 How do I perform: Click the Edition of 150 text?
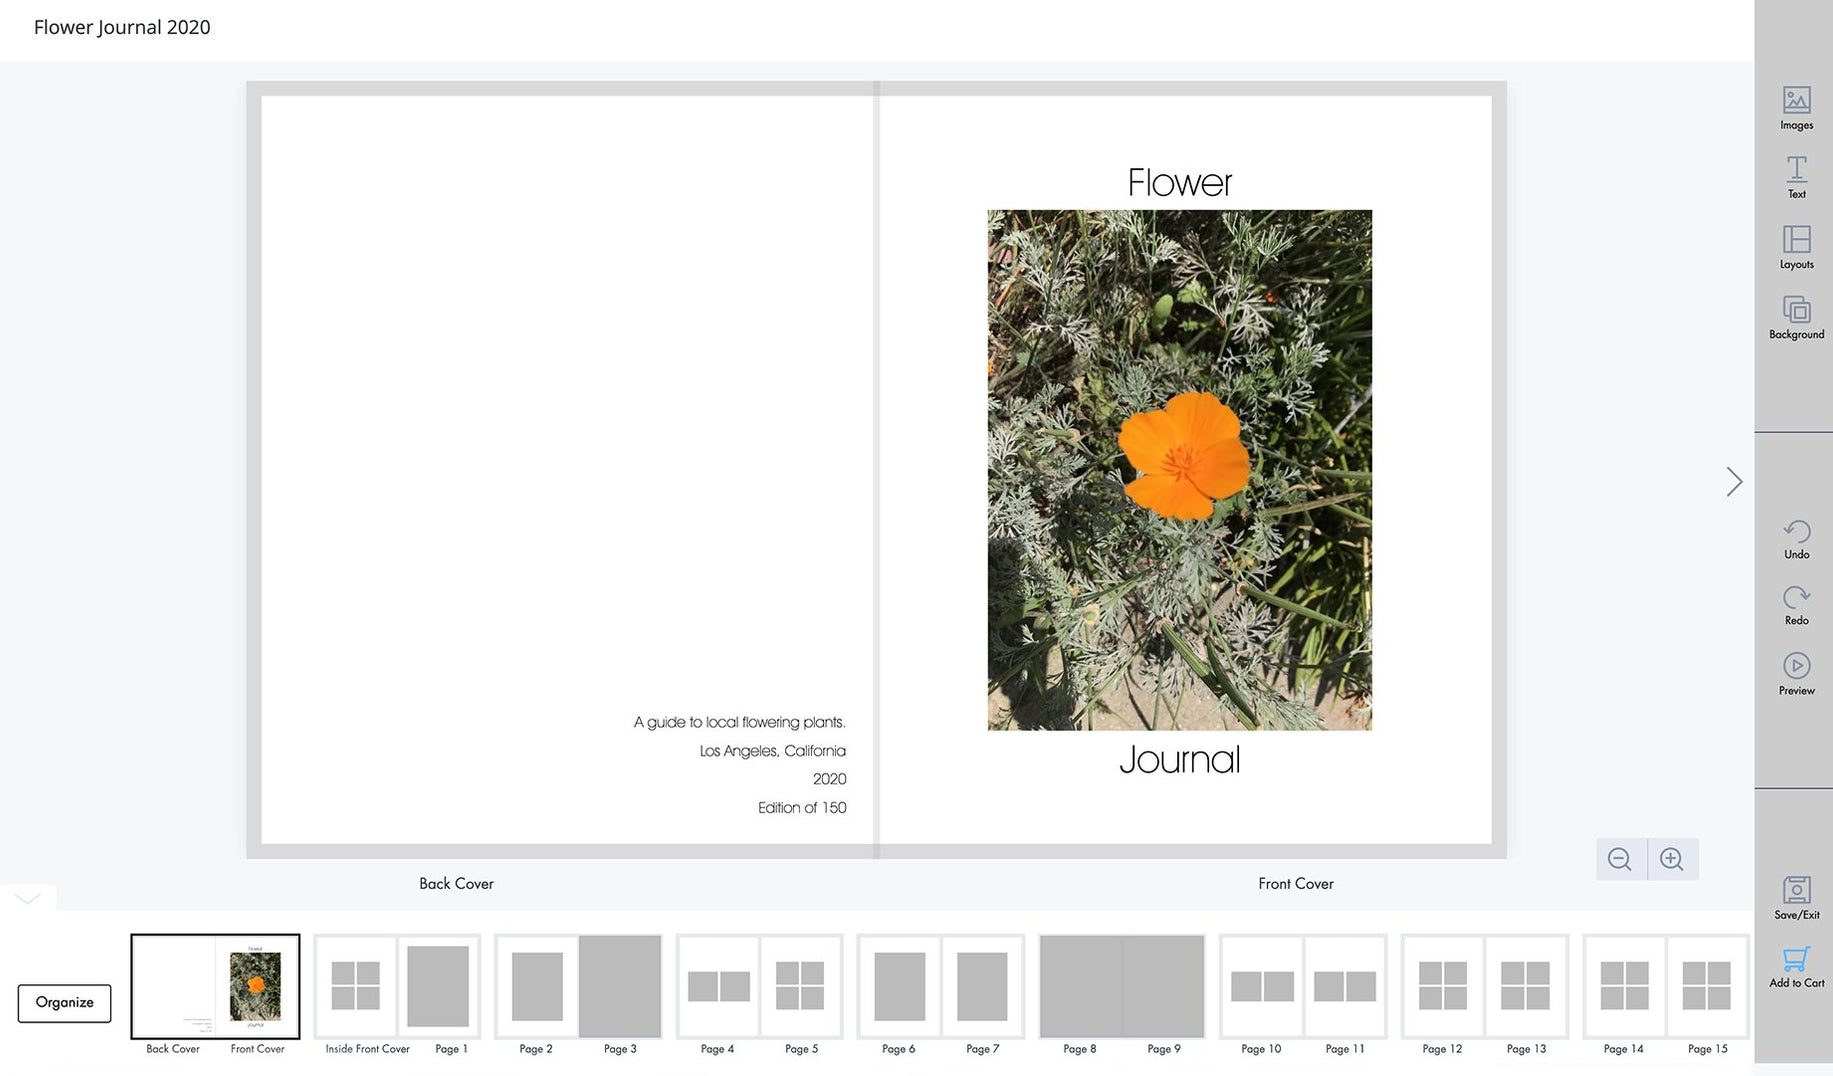point(801,808)
